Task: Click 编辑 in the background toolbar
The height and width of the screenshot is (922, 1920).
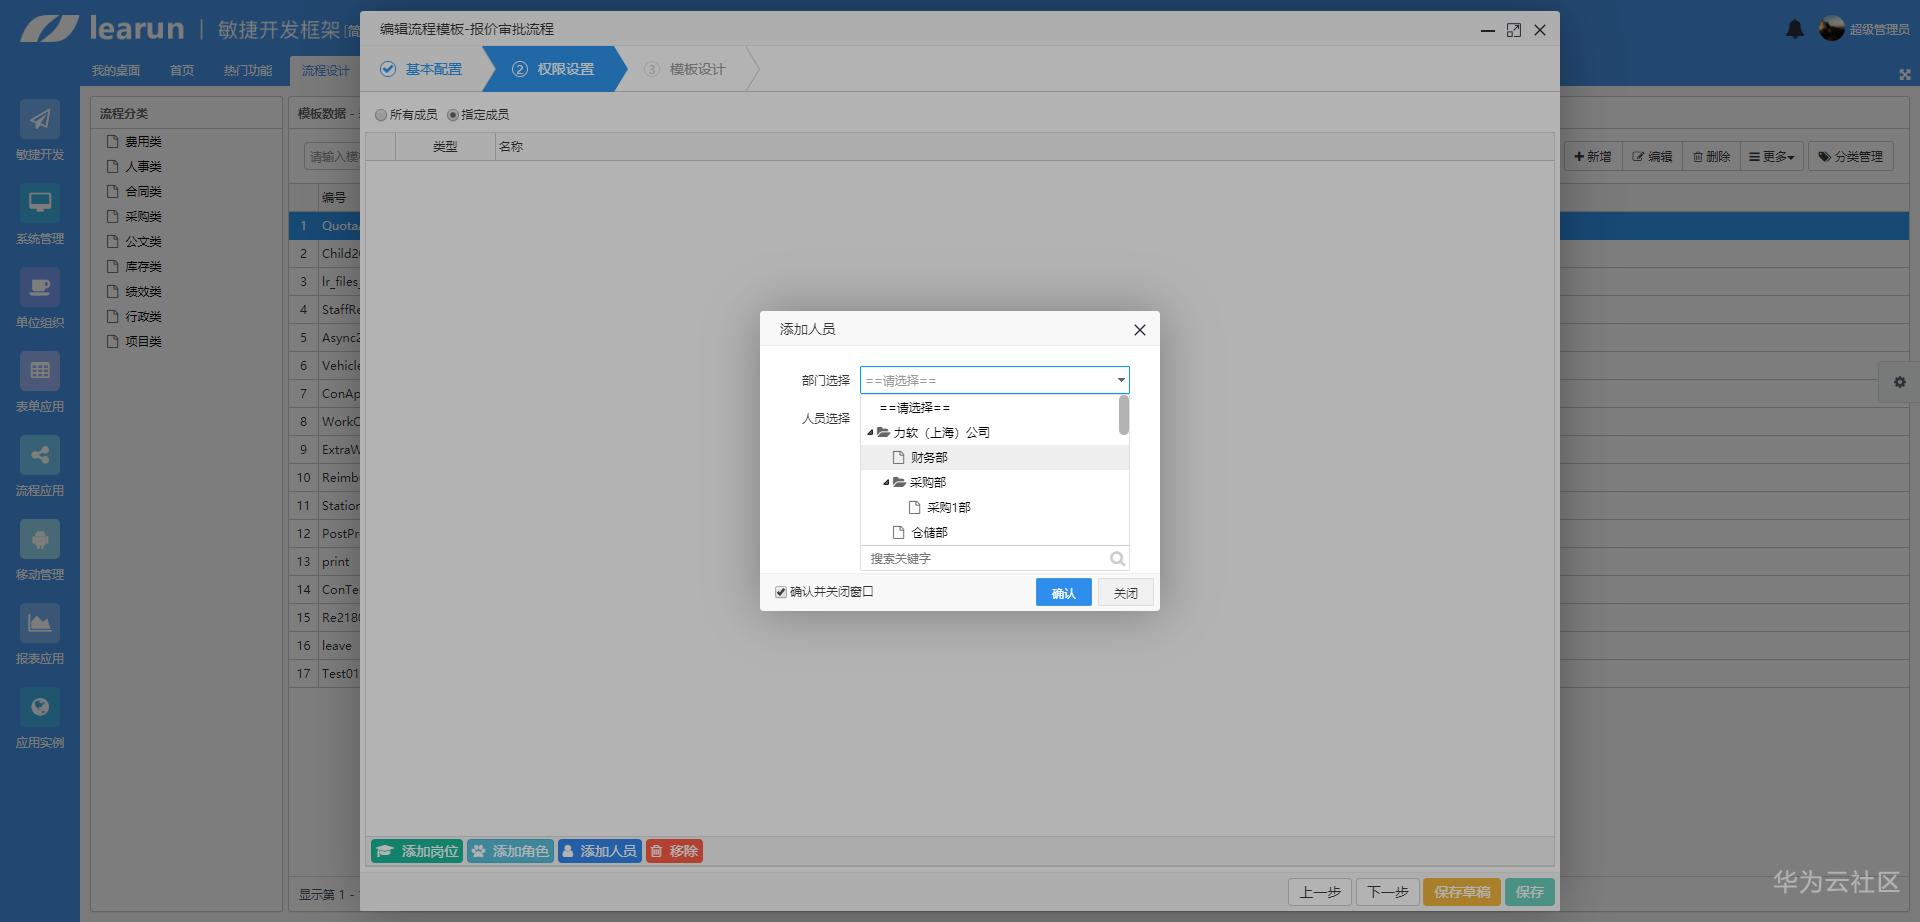Action: tap(1653, 157)
